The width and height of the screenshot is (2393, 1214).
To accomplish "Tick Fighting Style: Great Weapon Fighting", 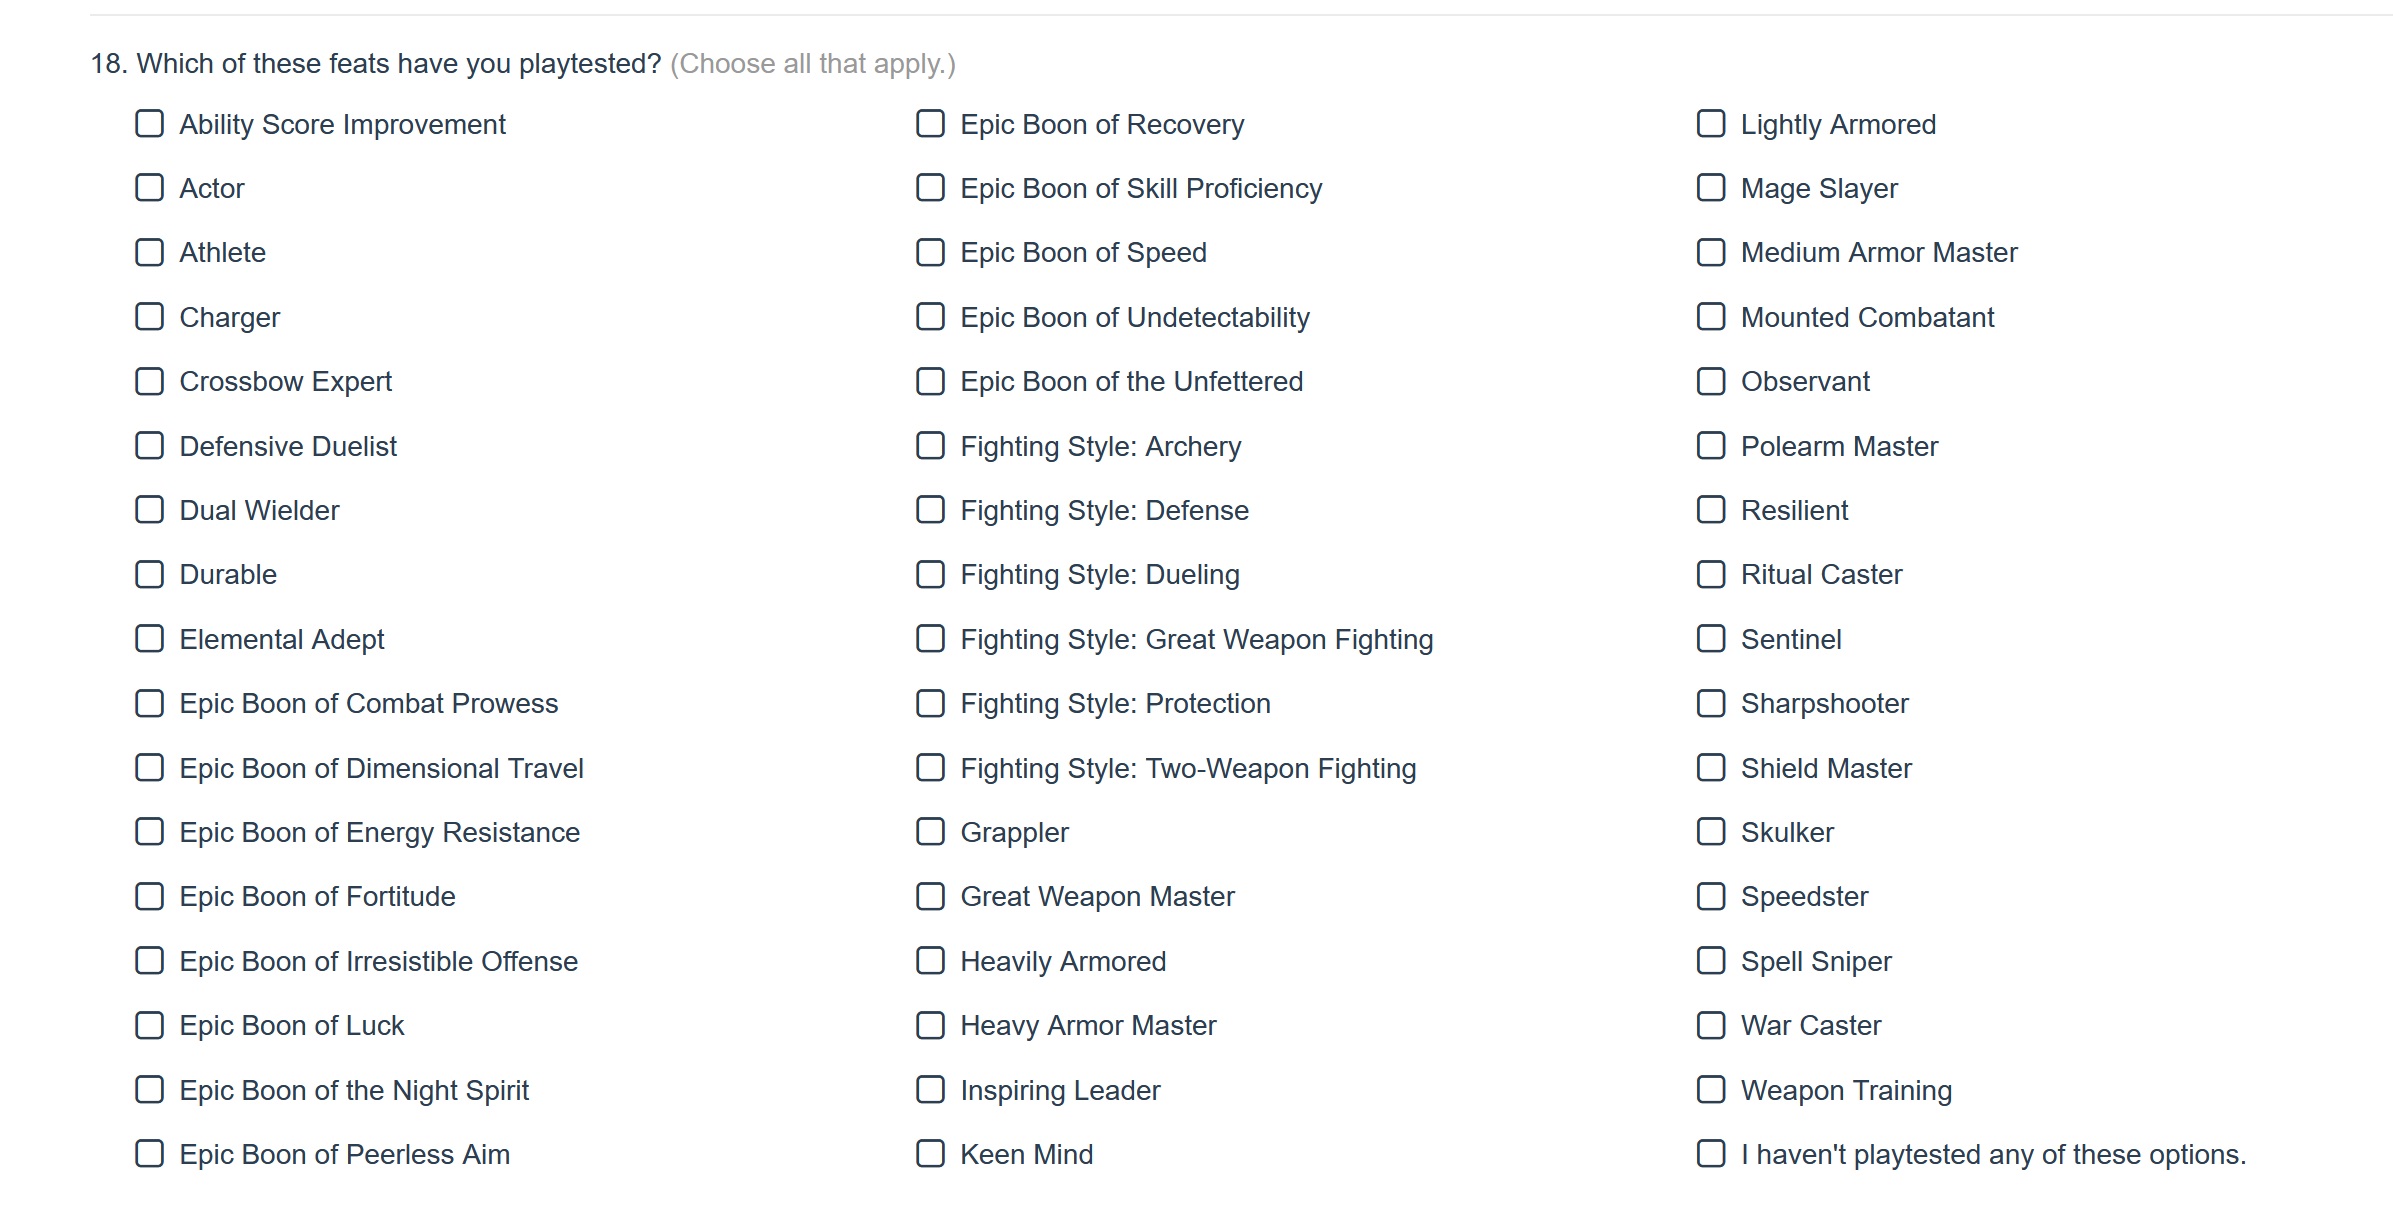I will (931, 639).
